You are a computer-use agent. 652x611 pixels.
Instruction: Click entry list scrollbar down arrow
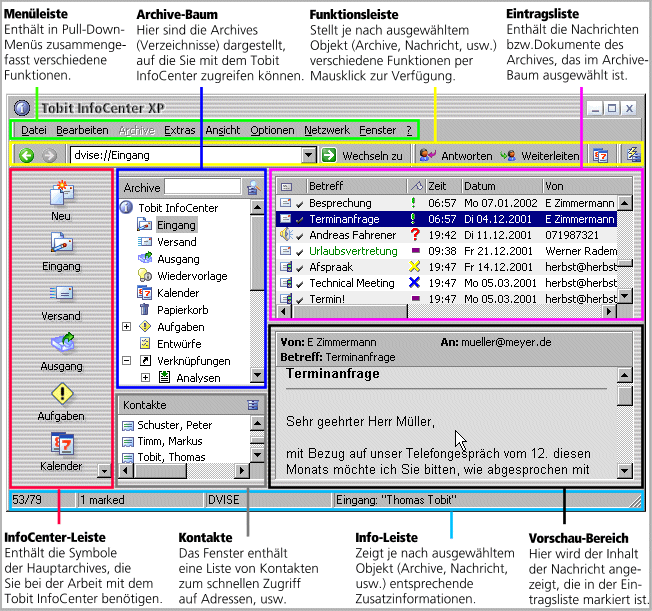[625, 296]
